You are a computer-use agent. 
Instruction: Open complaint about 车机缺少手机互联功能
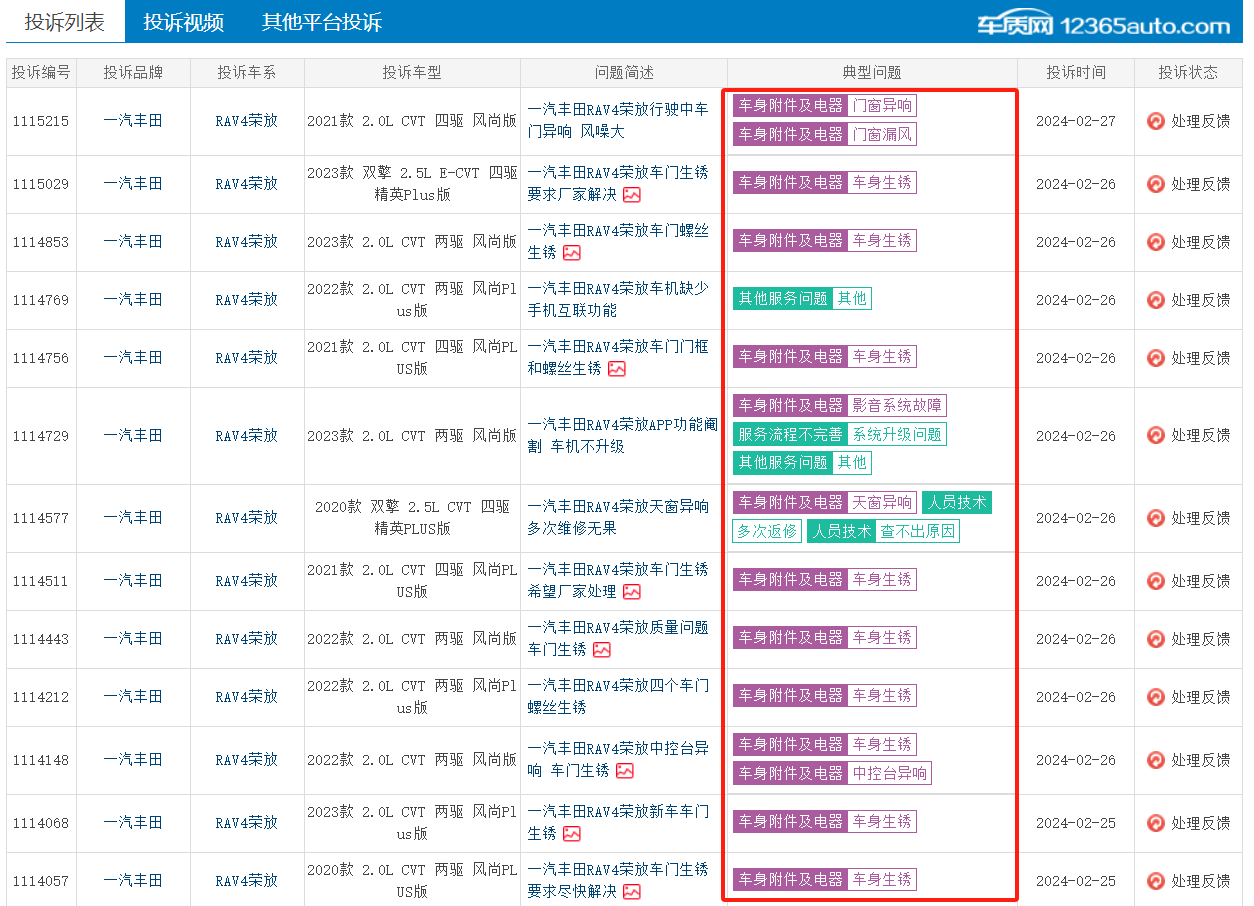[618, 300]
